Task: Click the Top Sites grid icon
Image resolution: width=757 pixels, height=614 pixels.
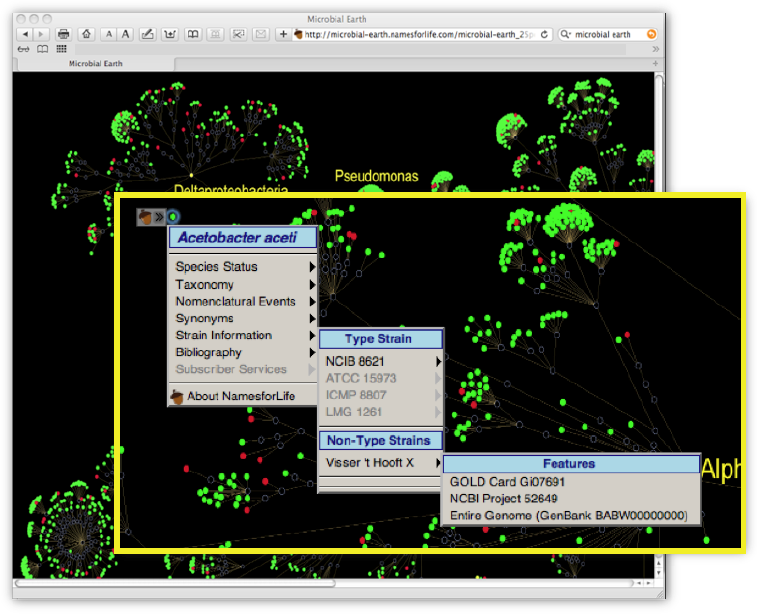Action: (x=62, y=48)
